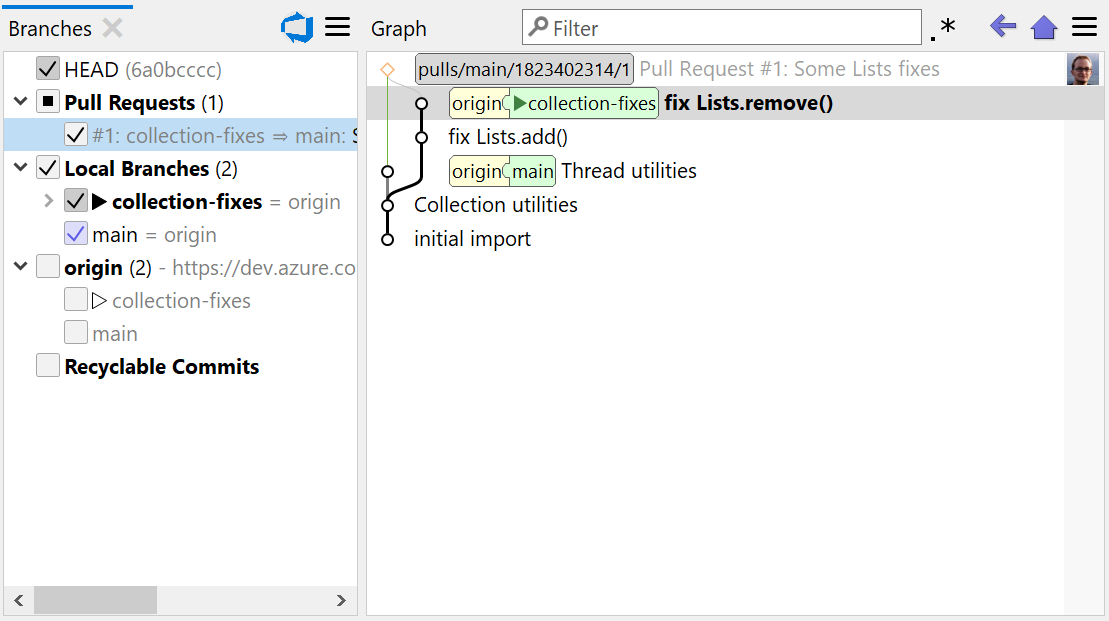Click the pulls/main/1823402314/1 ref label
The image size is (1109, 621).
tap(525, 68)
